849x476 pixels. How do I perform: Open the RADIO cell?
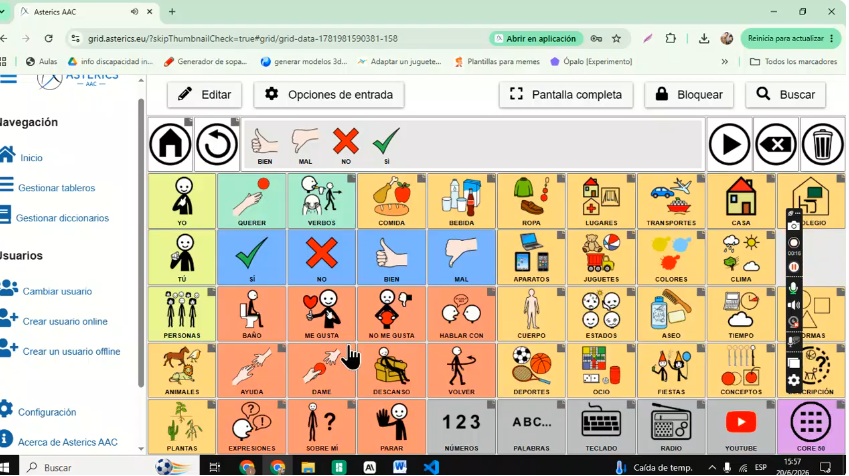tap(671, 426)
